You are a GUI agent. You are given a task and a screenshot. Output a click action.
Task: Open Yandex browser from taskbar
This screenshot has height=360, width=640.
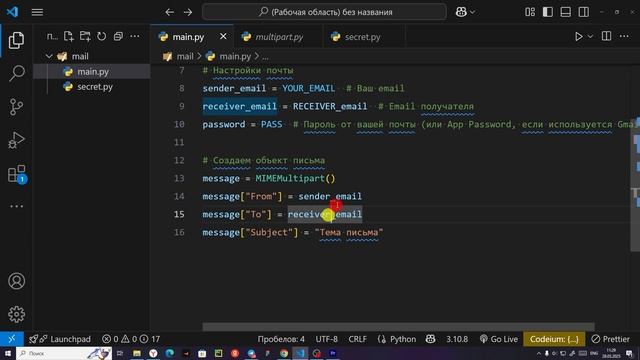point(153,353)
